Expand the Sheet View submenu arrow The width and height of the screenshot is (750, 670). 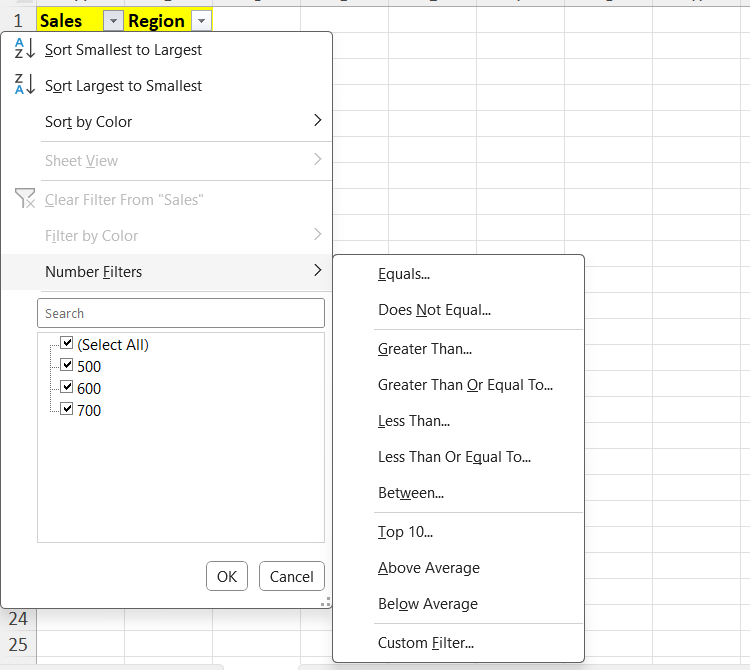pos(317,159)
